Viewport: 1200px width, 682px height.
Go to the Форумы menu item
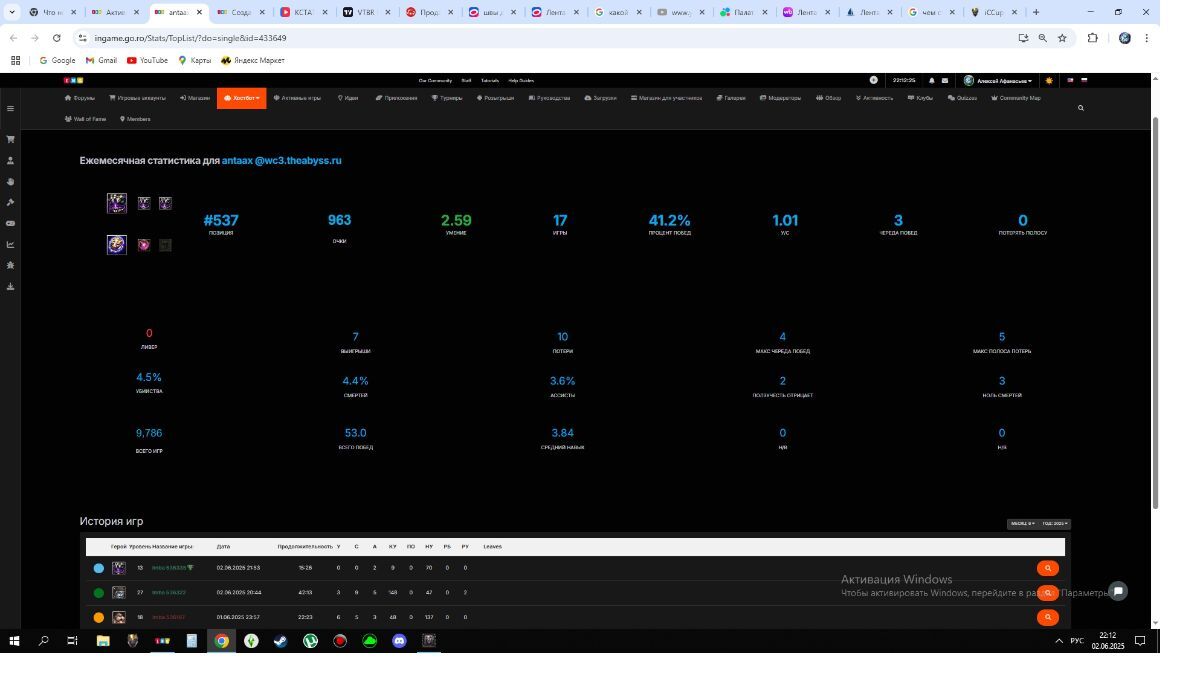tap(80, 98)
